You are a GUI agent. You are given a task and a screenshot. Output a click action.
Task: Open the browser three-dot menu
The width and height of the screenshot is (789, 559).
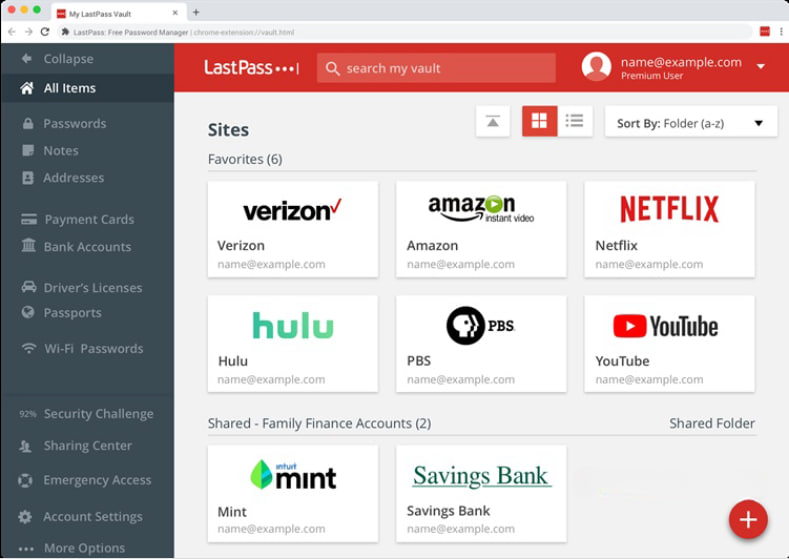coord(781,32)
